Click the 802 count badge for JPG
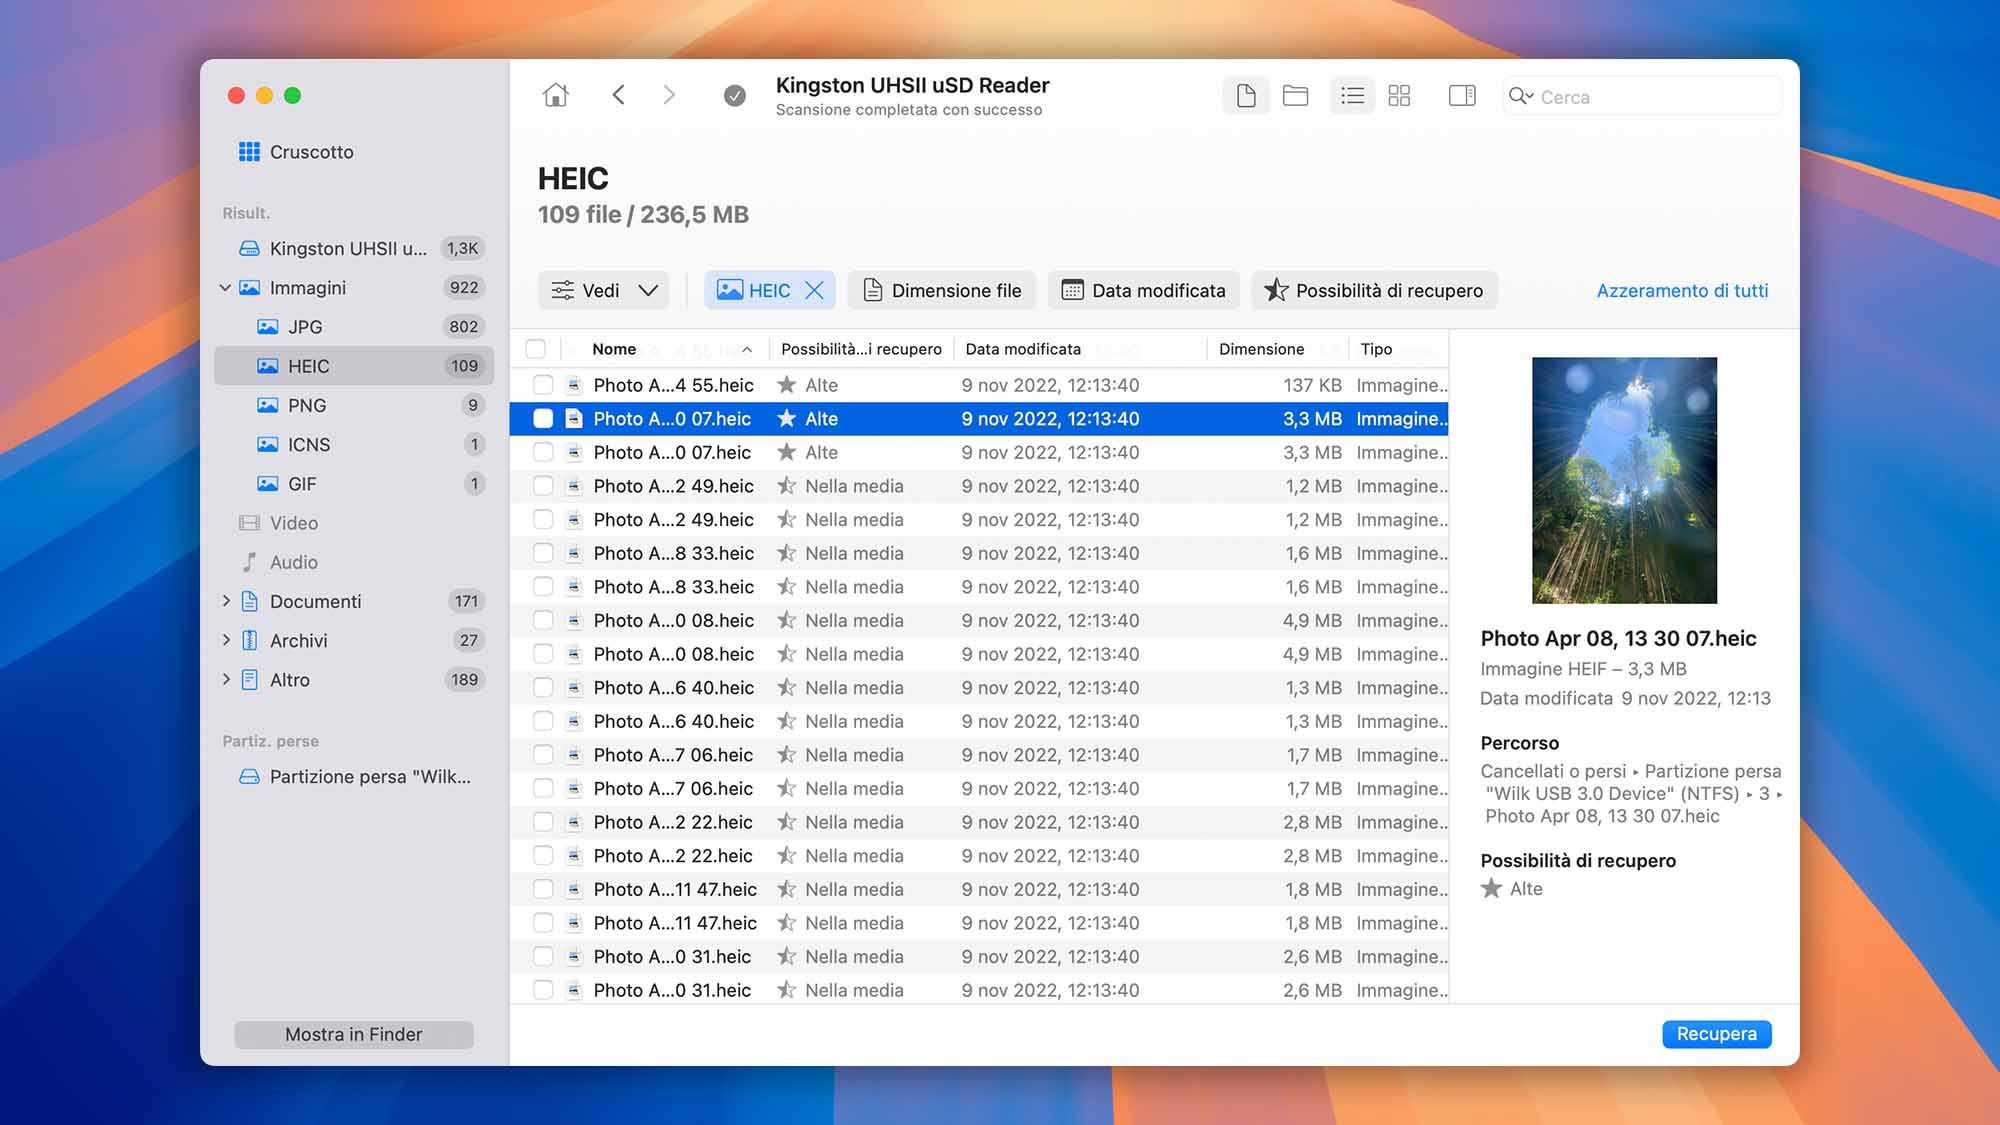The width and height of the screenshot is (2000, 1125). 463,327
